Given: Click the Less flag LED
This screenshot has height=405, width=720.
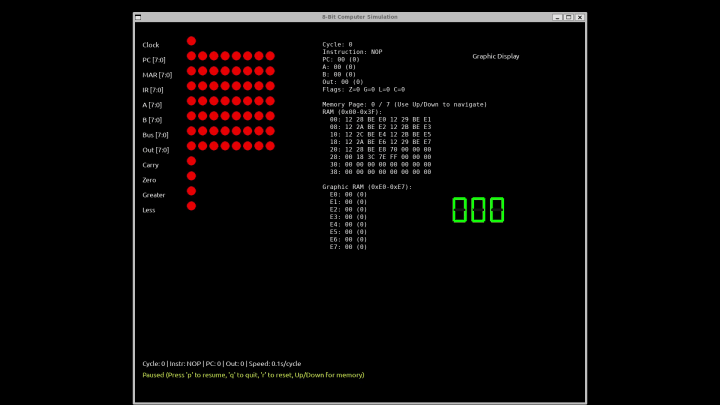Looking at the screenshot, I should (x=191, y=206).
